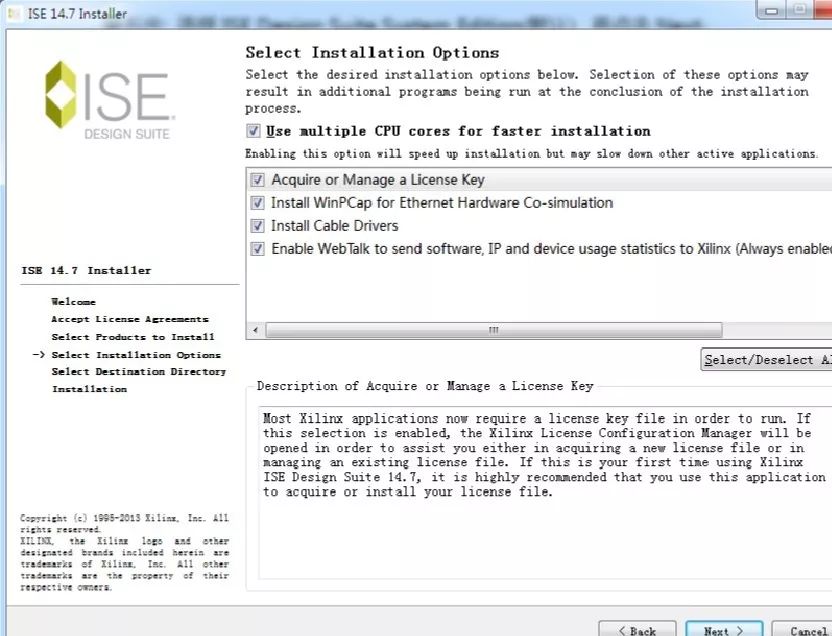Click the Select Installation Options step
Viewport: 832px width, 636px height.
(136, 355)
